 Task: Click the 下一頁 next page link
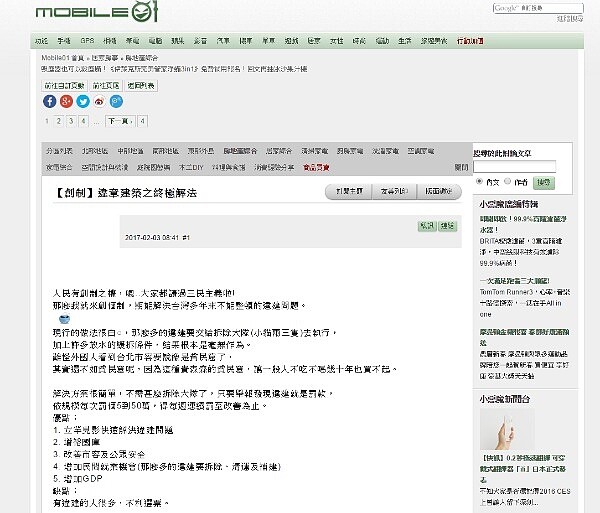(120, 121)
